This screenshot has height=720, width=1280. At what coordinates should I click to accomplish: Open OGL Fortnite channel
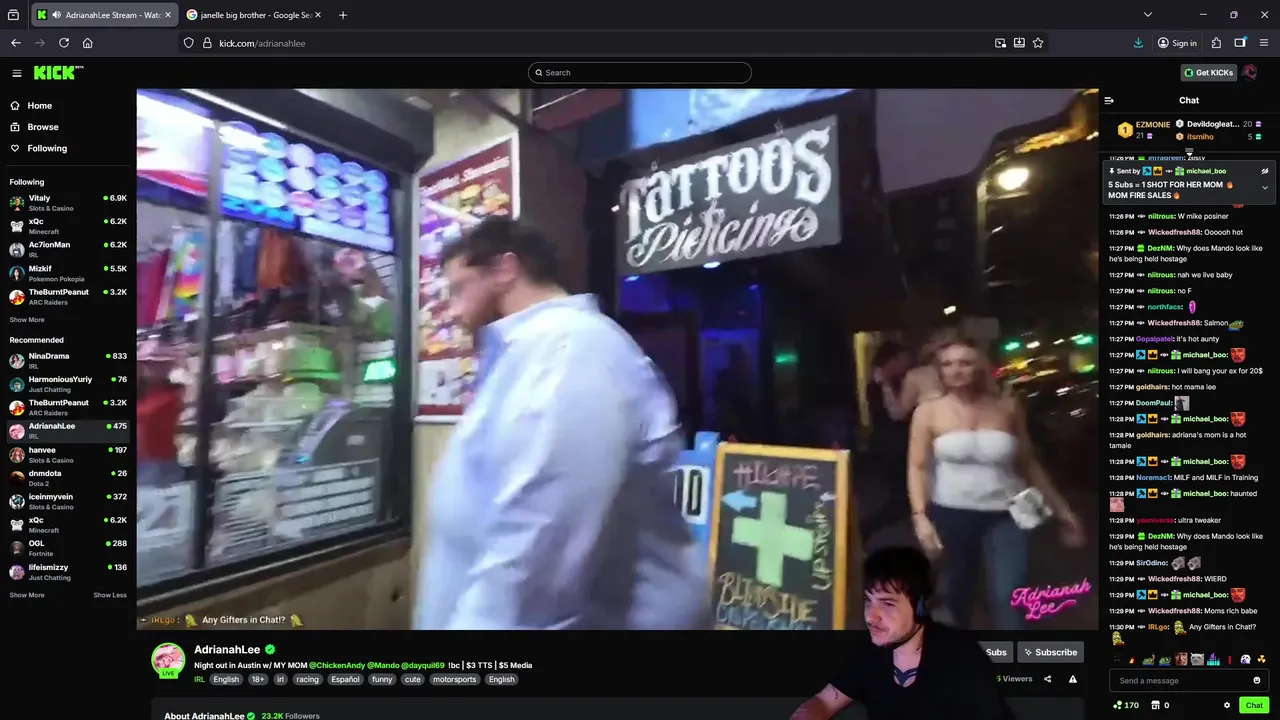[x=68, y=548]
